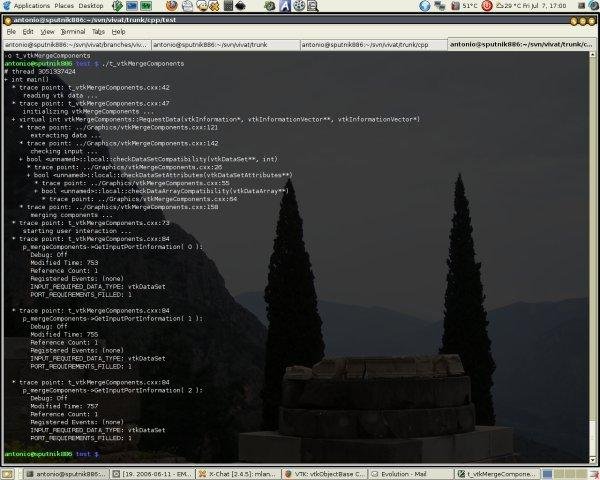Click the green round panel icon

click(x=270, y=6)
